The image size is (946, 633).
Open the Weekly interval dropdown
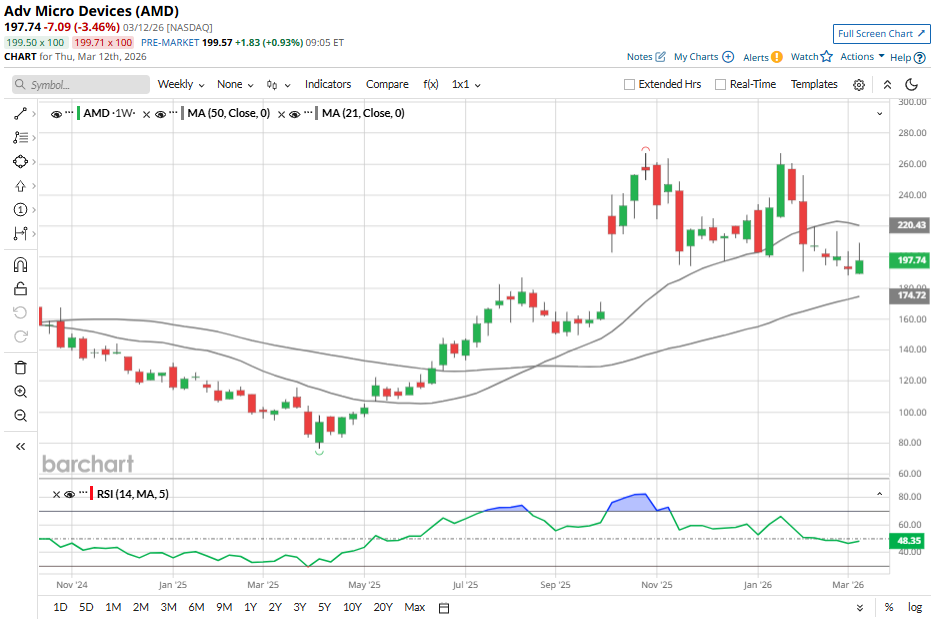click(181, 85)
